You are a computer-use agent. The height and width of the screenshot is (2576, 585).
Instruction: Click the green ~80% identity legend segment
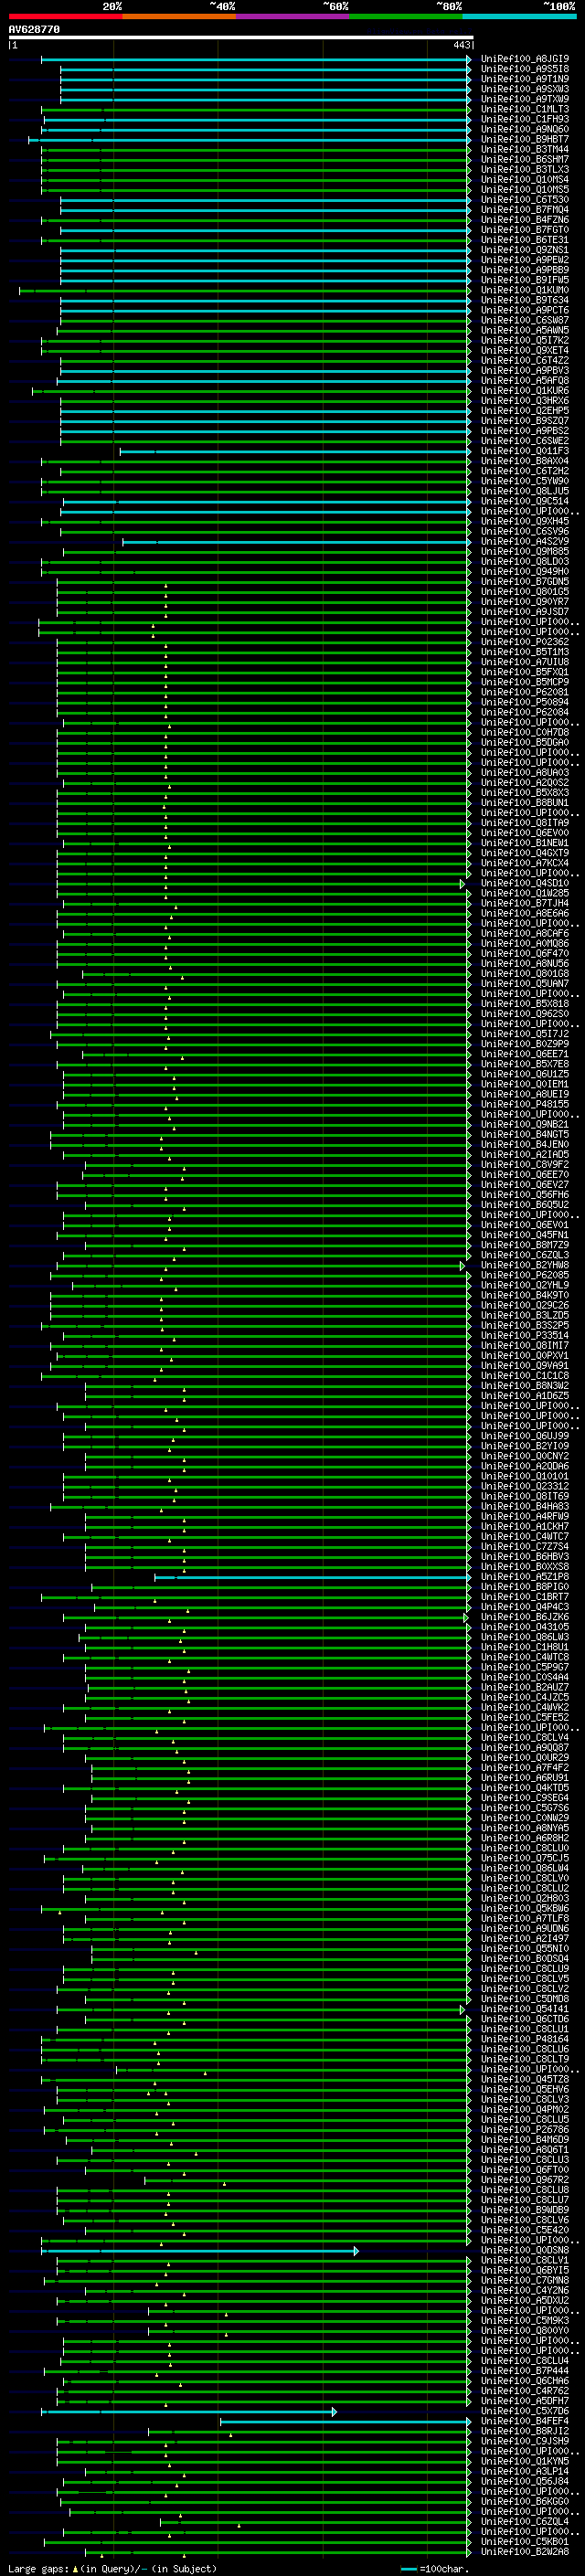pos(407,16)
